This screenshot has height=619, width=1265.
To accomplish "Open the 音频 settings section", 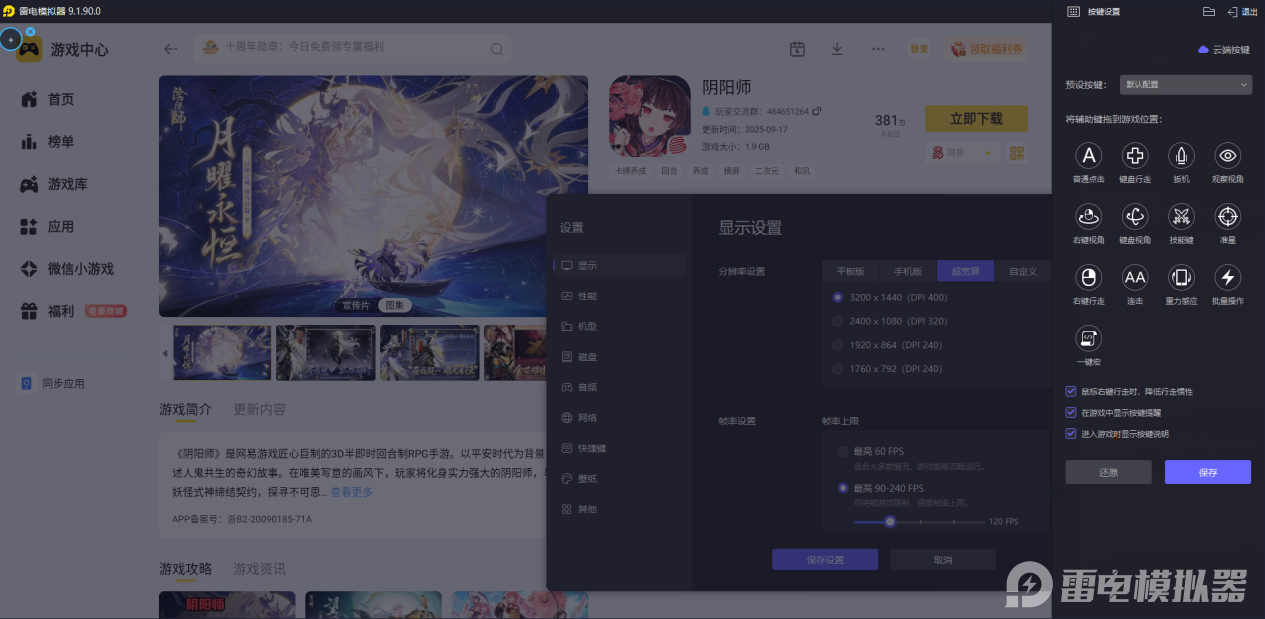I will (x=620, y=387).
